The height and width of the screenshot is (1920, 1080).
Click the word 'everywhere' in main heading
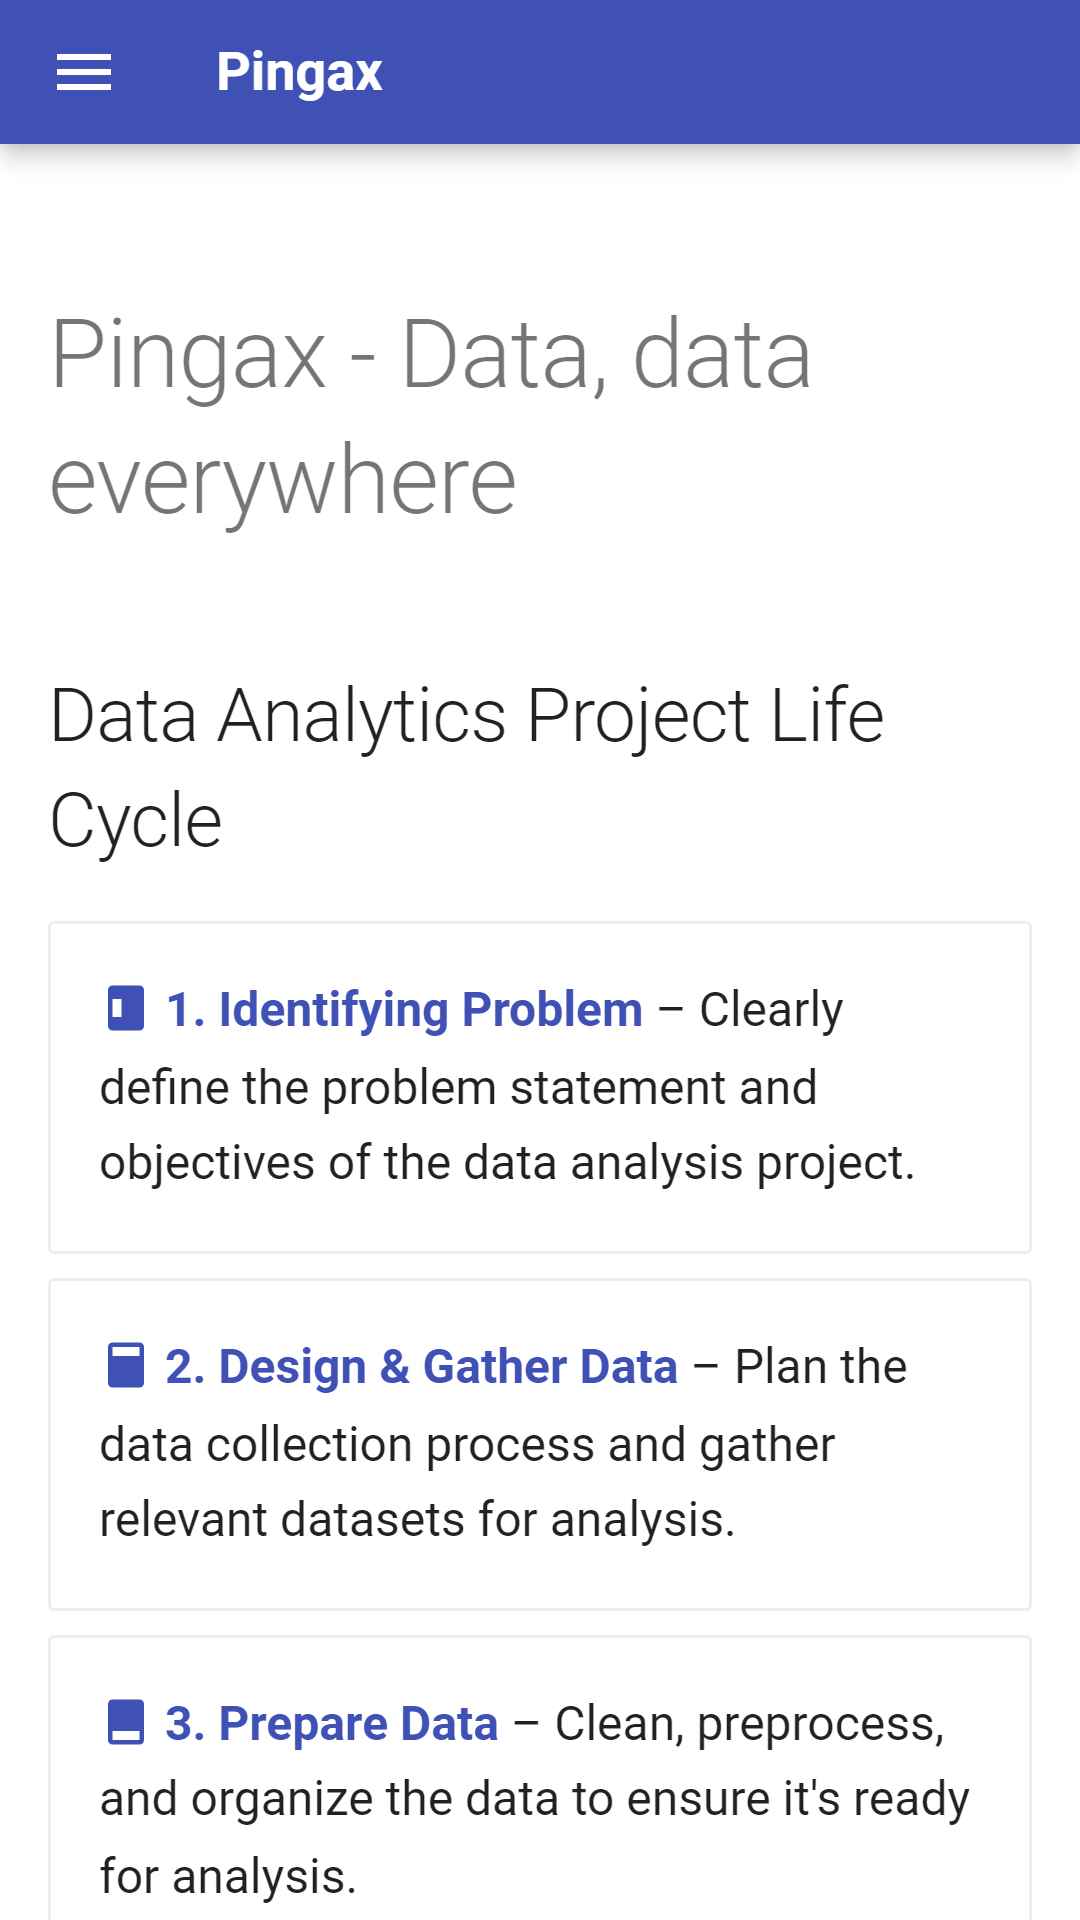point(283,482)
